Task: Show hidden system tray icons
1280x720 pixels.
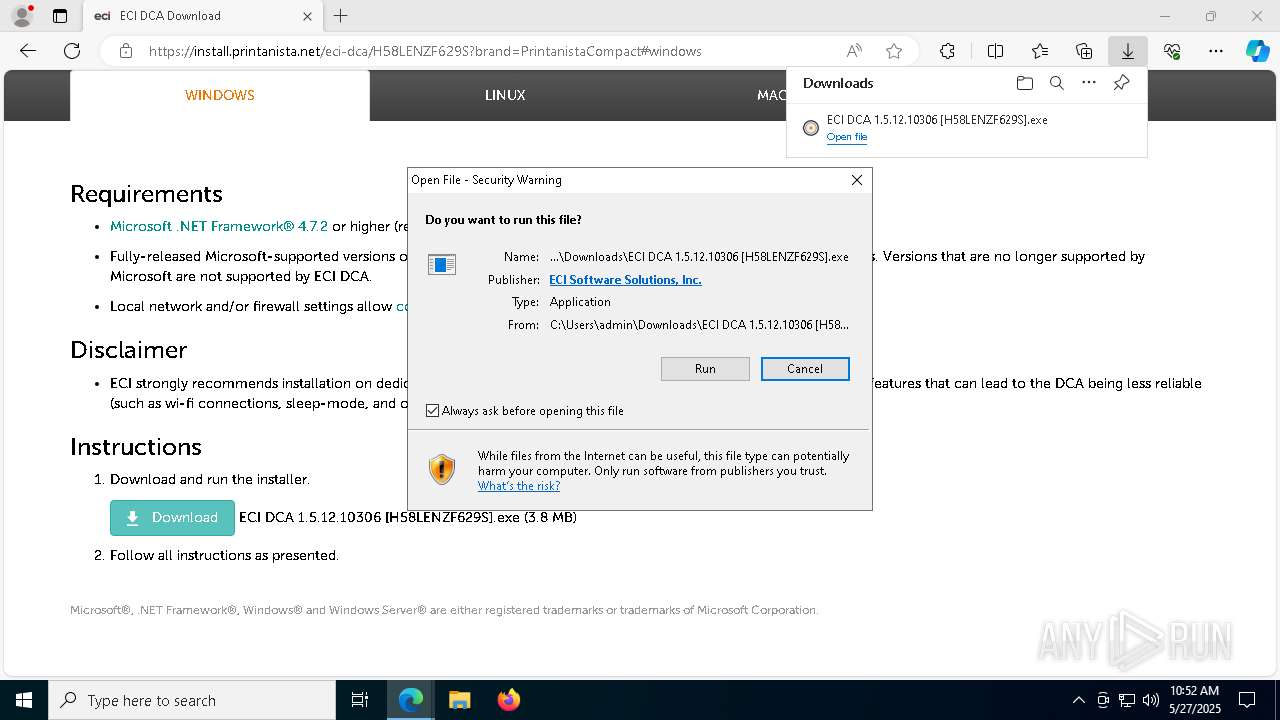Action: click(x=1078, y=700)
